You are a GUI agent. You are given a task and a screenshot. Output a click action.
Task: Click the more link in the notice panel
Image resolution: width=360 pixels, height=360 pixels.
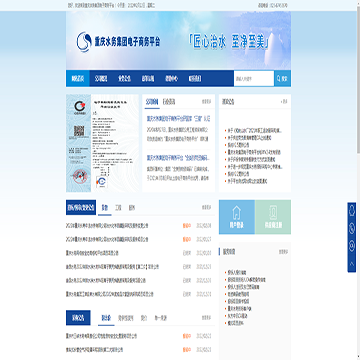click(x=284, y=102)
